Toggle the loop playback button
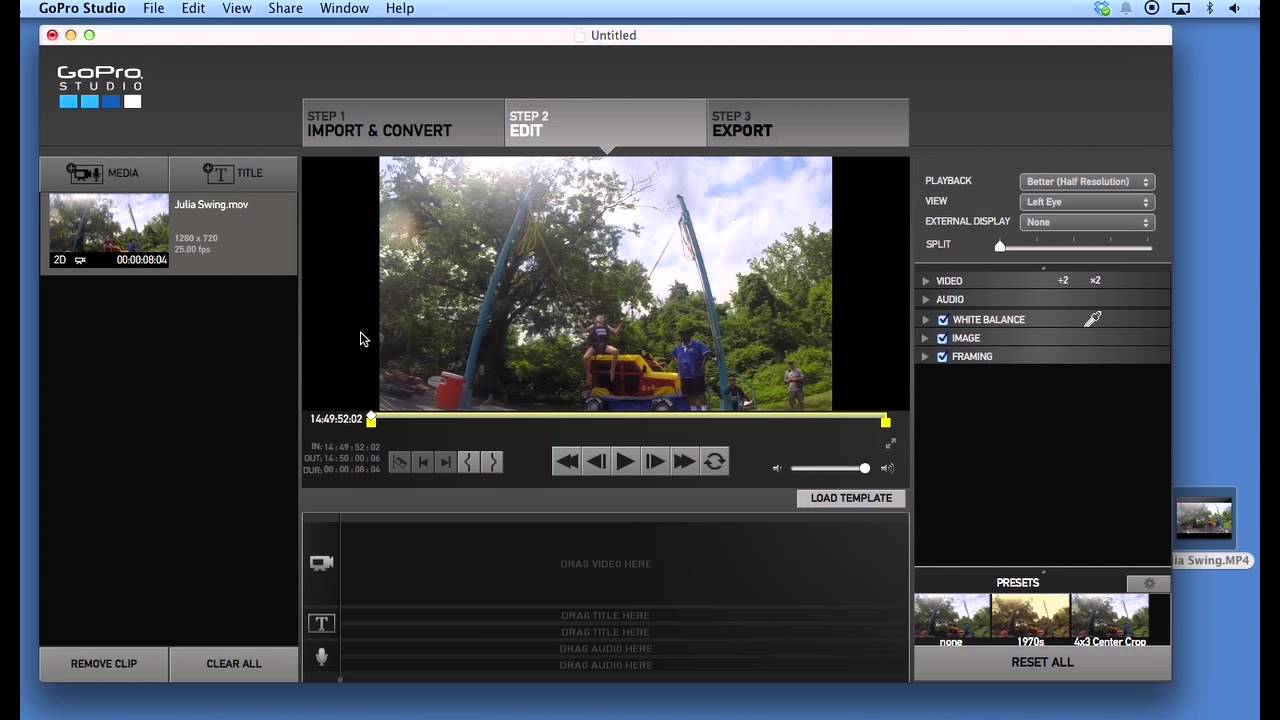 [714, 461]
